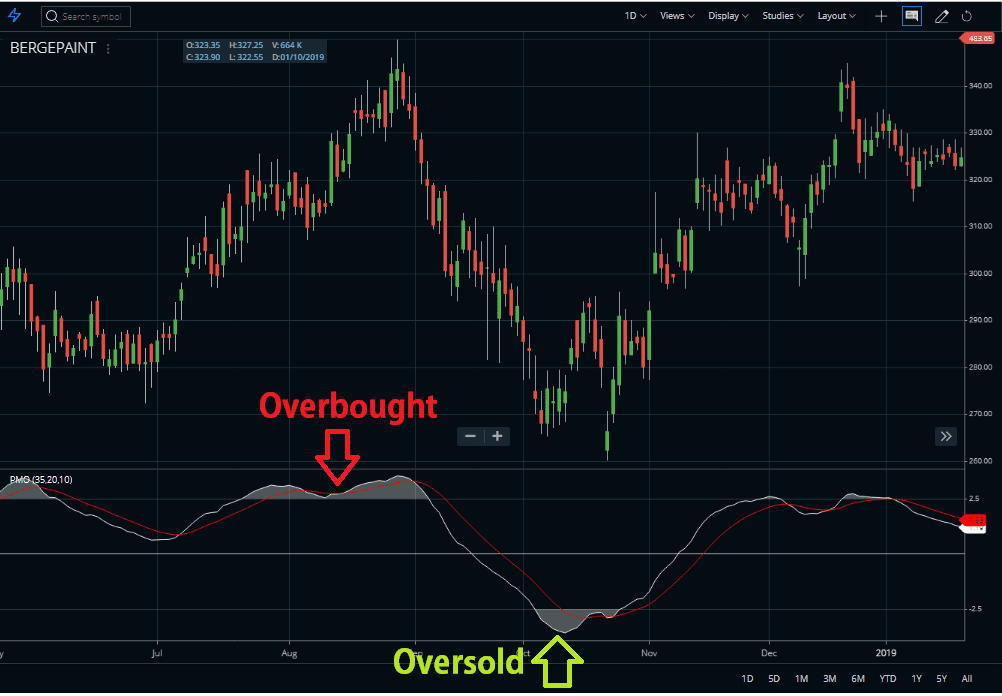Select the 6M time range
This screenshot has height=696, width=1002.
coord(858,679)
